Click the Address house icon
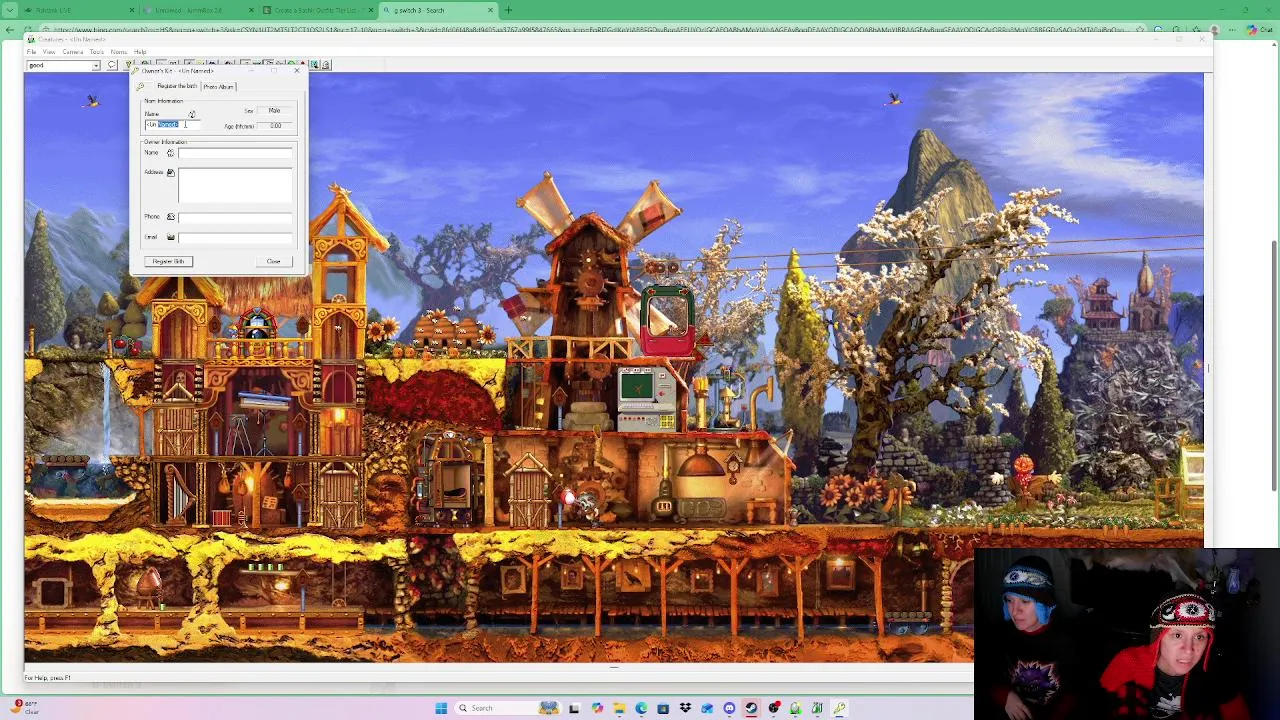 pyautogui.click(x=170, y=173)
